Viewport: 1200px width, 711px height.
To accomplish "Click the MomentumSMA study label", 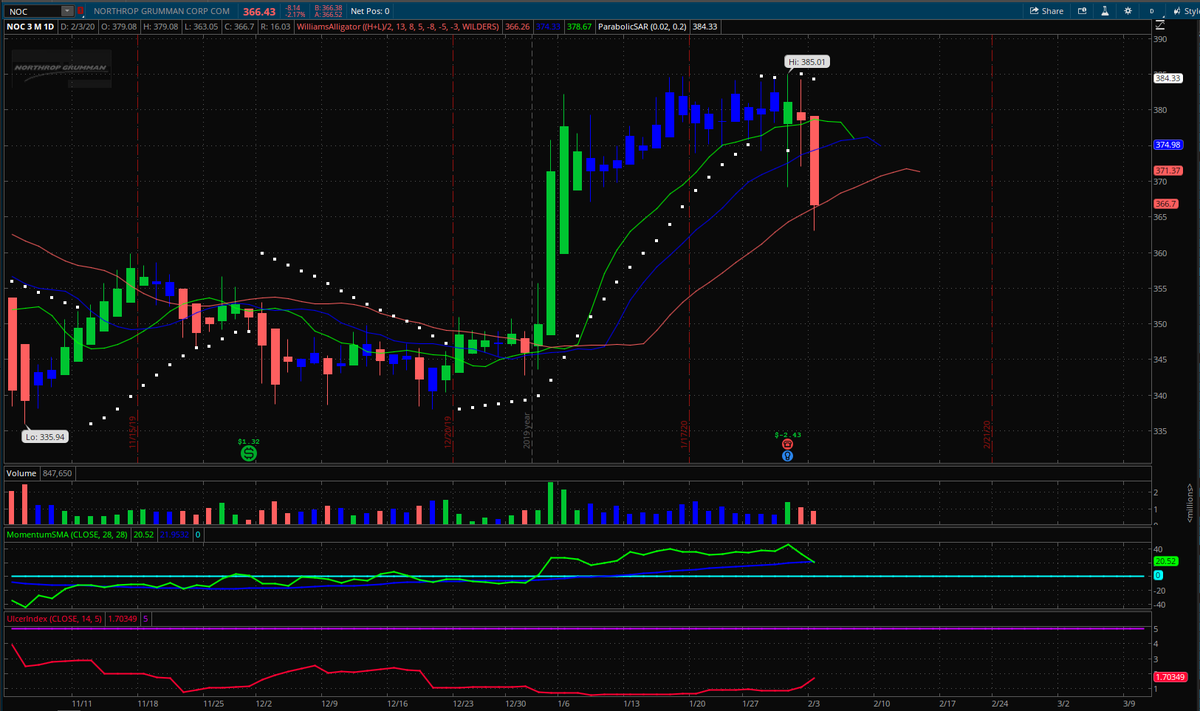I will 67,535.
